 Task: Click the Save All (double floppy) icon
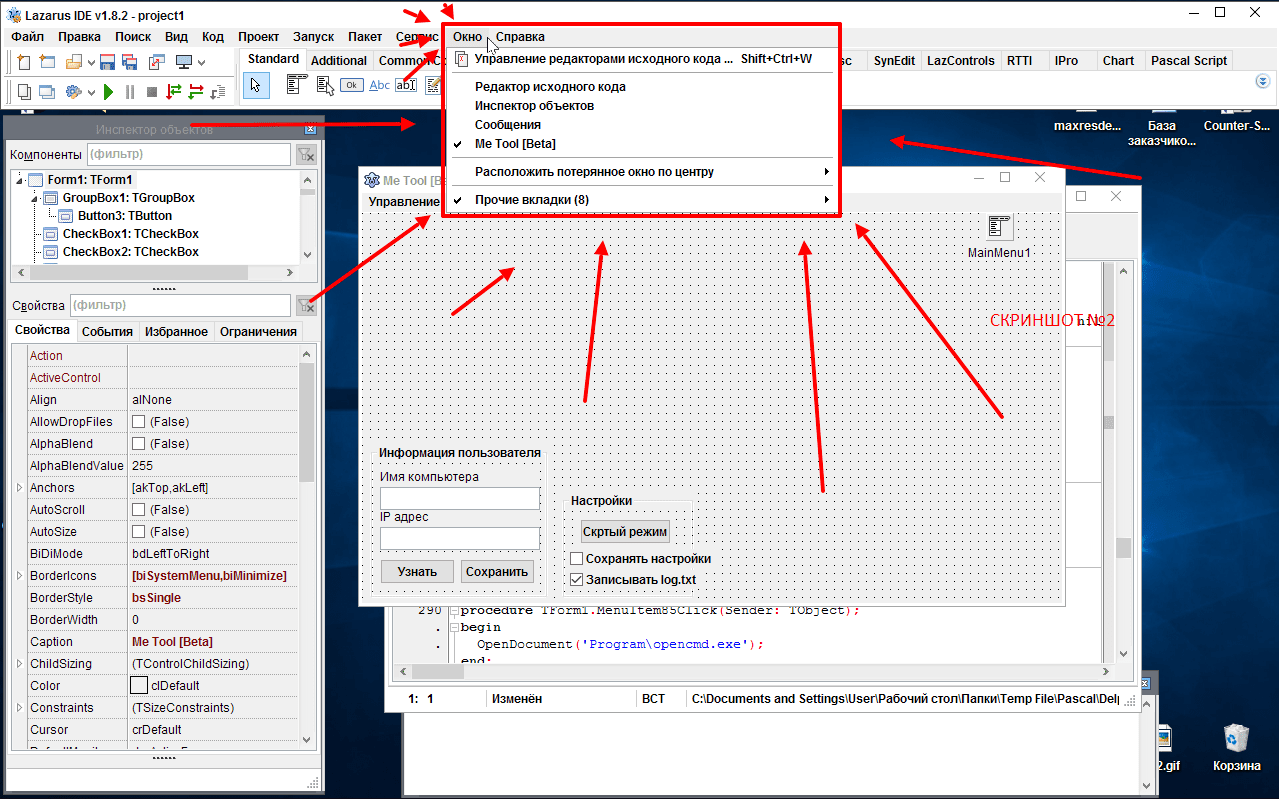(130, 62)
